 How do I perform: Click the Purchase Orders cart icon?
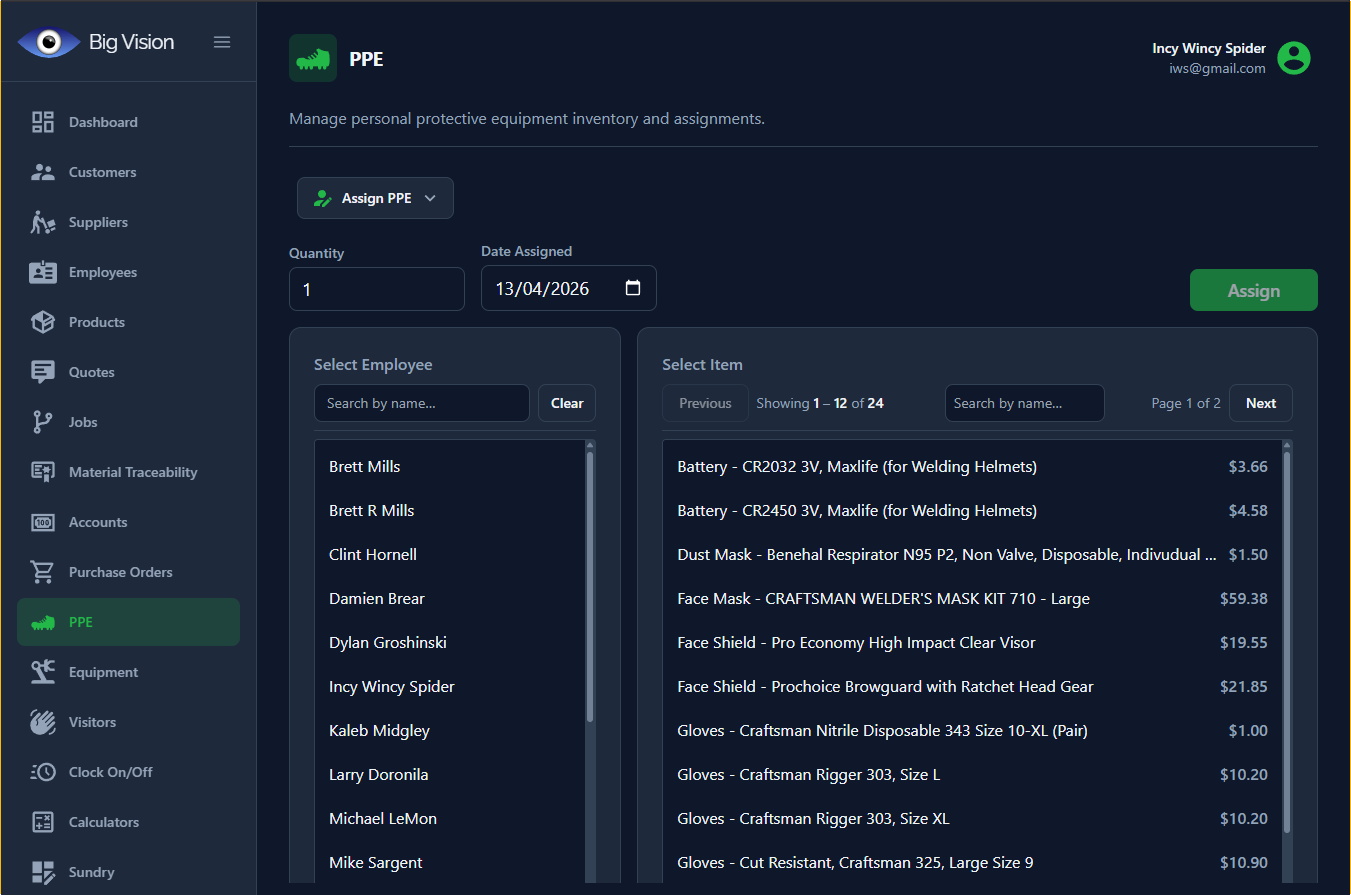[x=43, y=572]
